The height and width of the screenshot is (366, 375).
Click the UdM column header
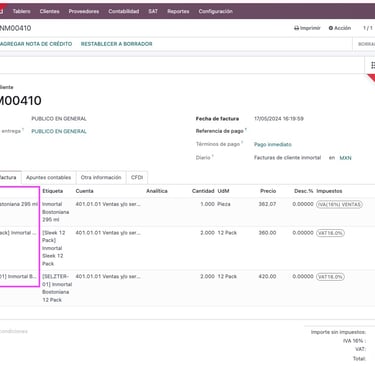pos(223,191)
